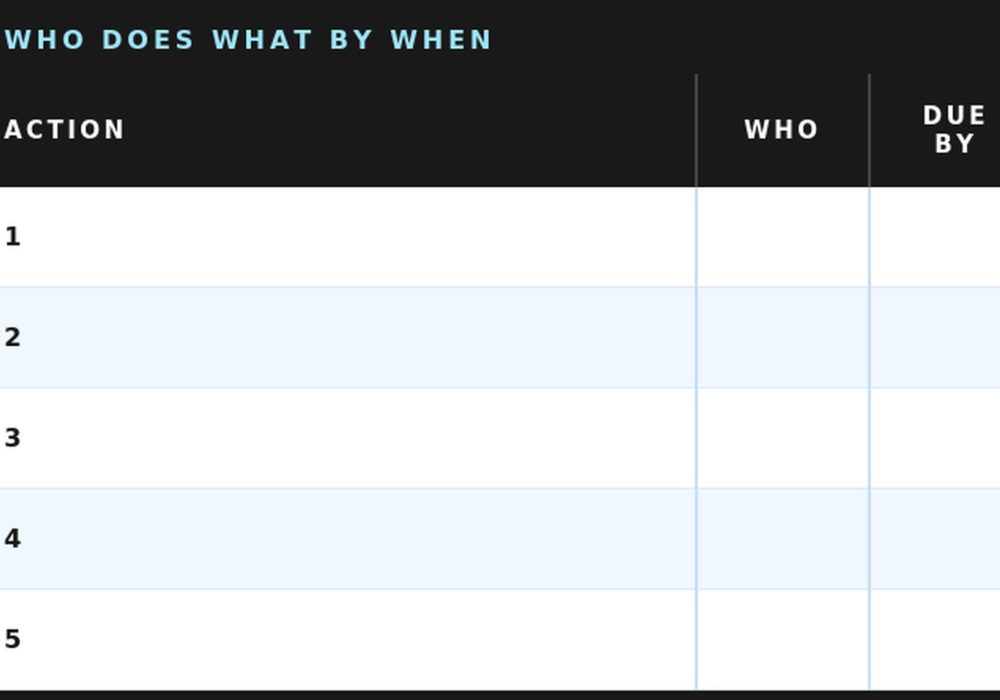Select the Who cell for row 2

tap(782, 338)
